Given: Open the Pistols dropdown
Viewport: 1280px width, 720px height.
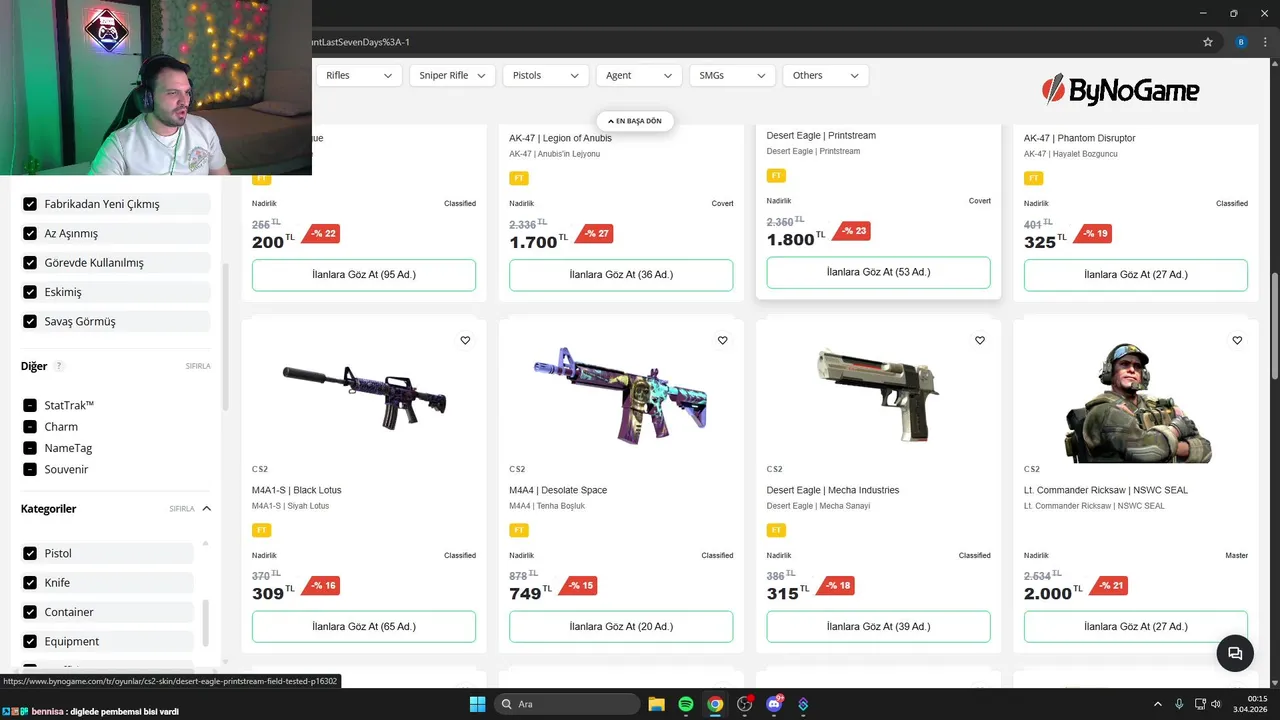Looking at the screenshot, I should [545, 75].
